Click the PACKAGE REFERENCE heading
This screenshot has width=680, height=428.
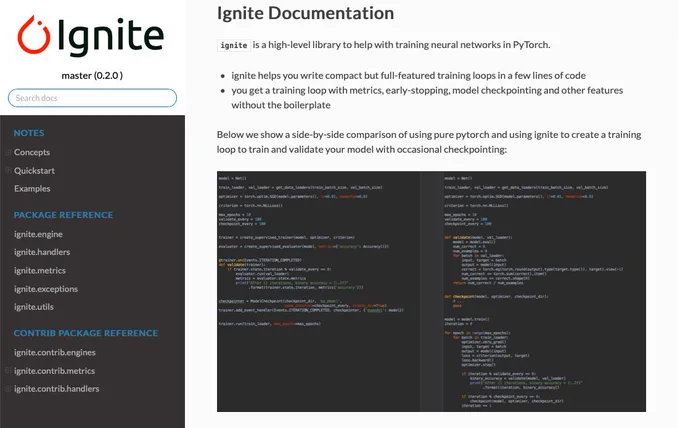click(x=63, y=215)
